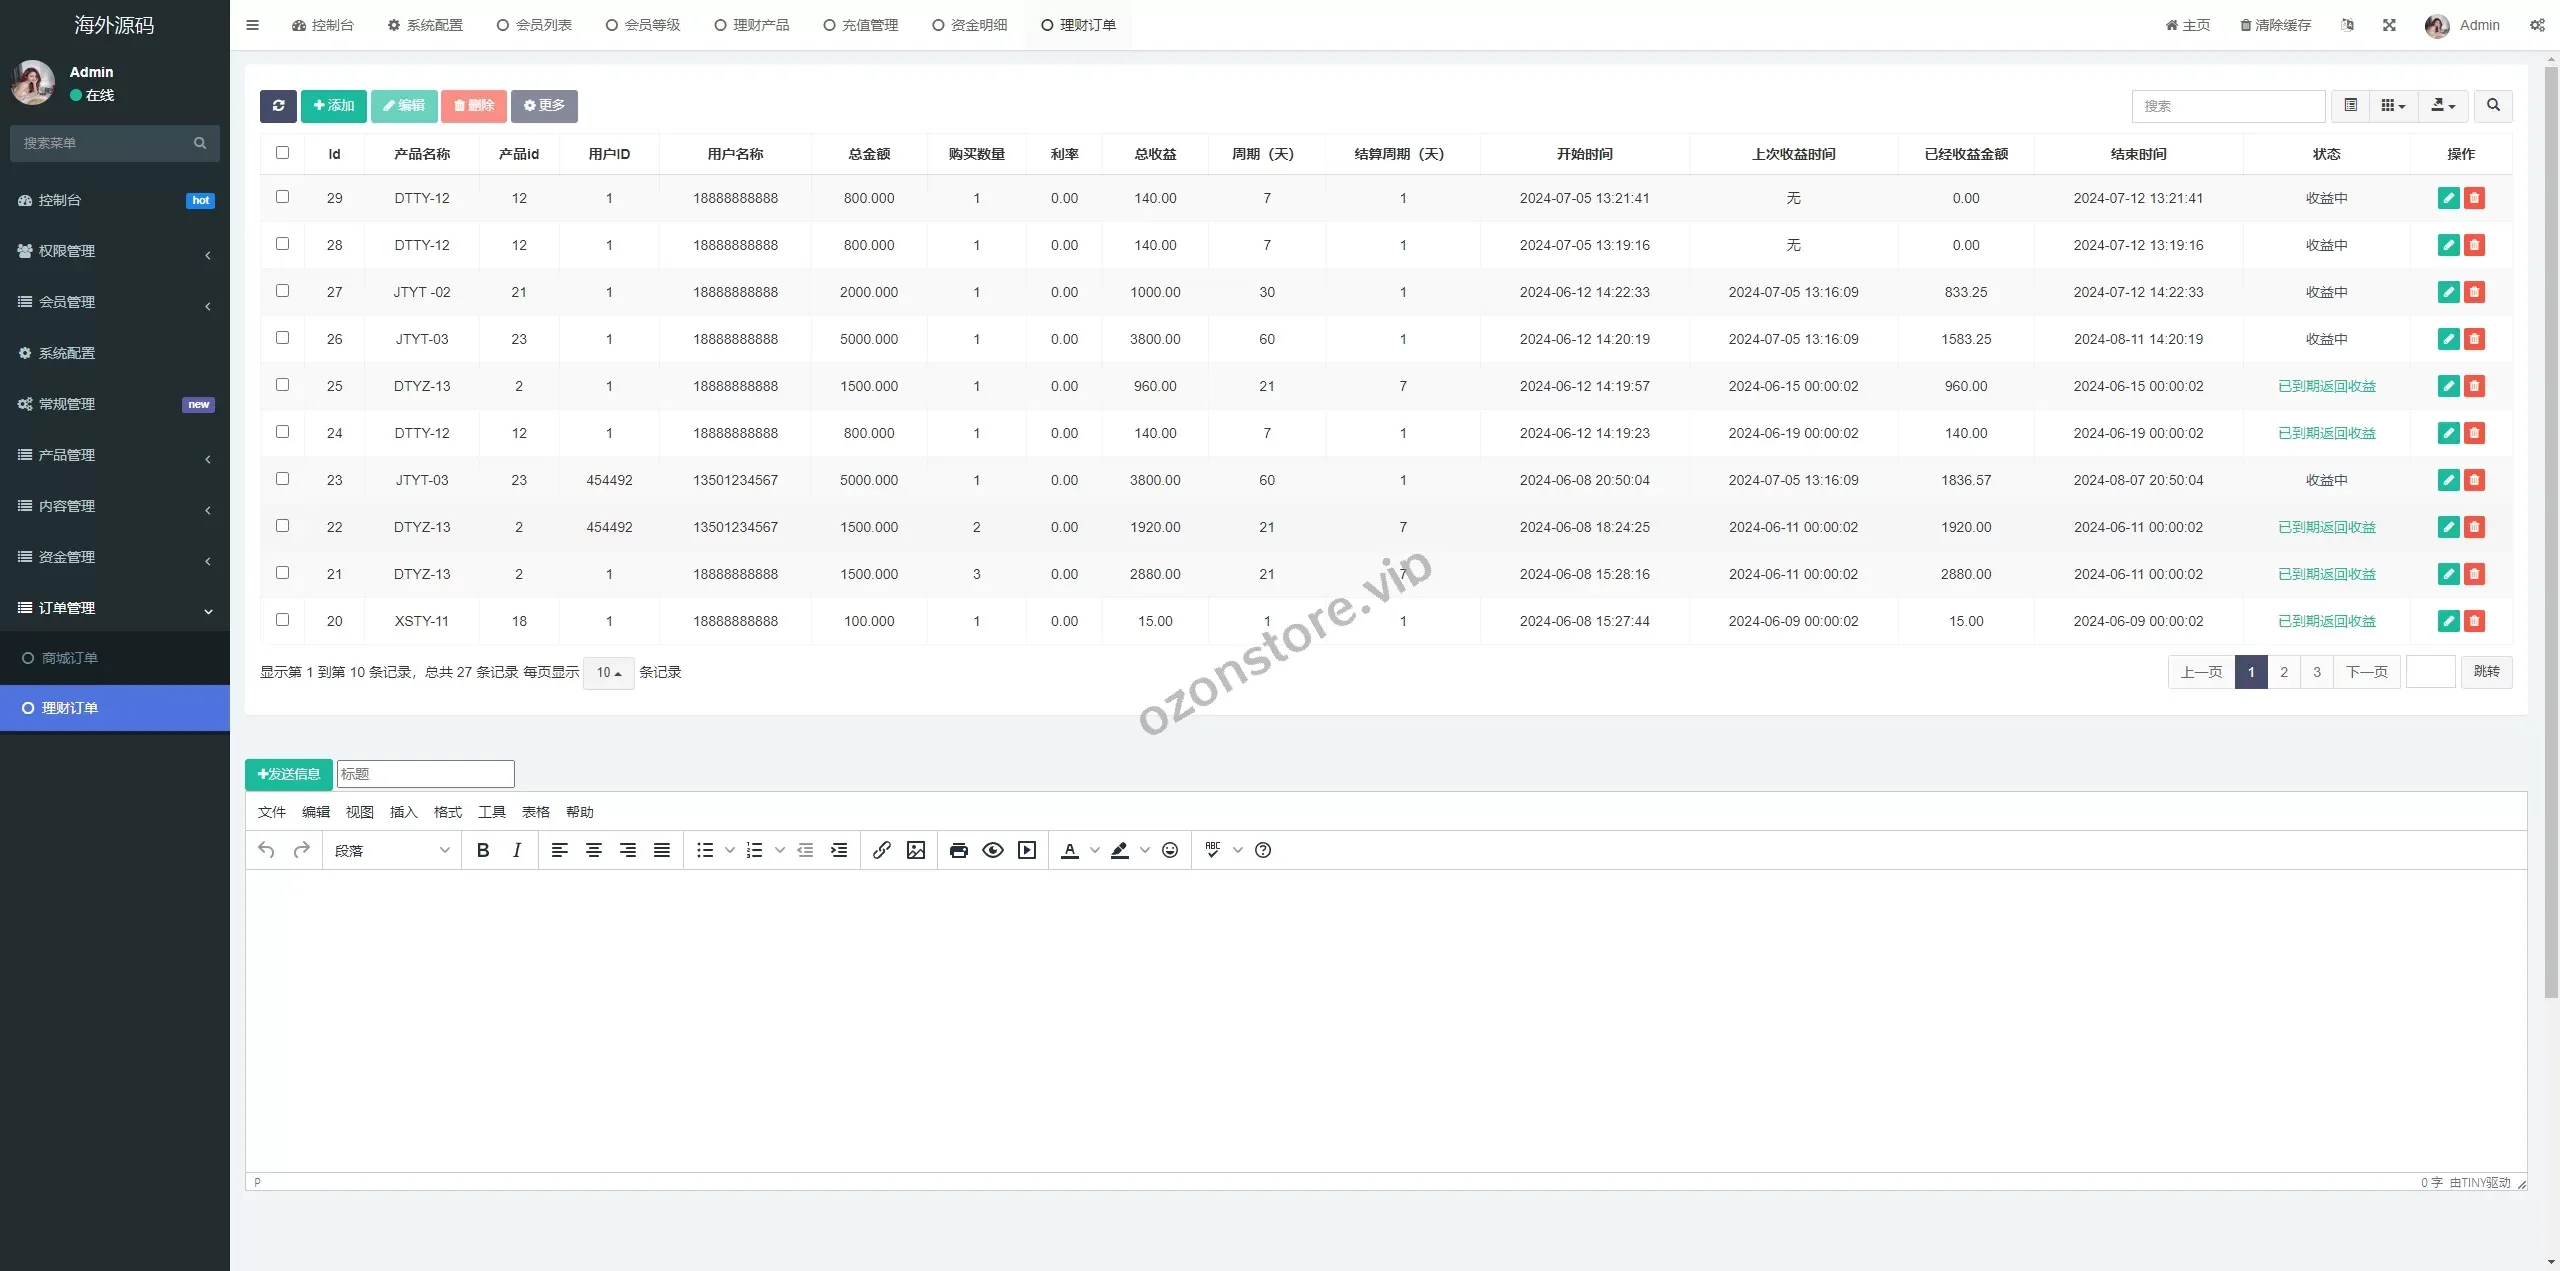Open the column visibility grid dropdown
The width and height of the screenshot is (2560, 1271).
coord(2393,105)
